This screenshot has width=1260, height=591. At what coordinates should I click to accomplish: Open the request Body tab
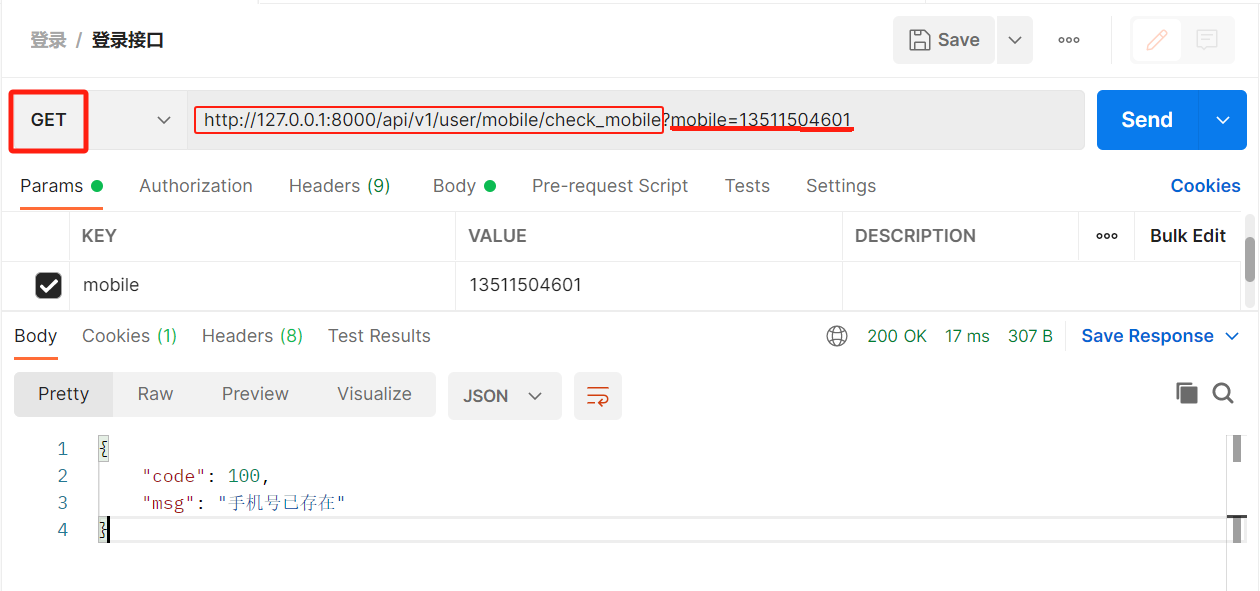coord(464,186)
